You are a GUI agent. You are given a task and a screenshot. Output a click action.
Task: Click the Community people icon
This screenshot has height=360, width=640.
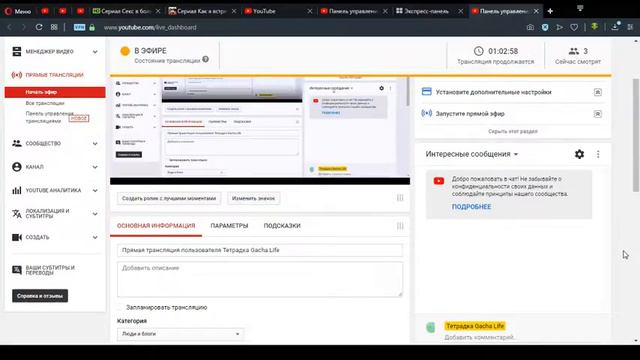point(16,143)
